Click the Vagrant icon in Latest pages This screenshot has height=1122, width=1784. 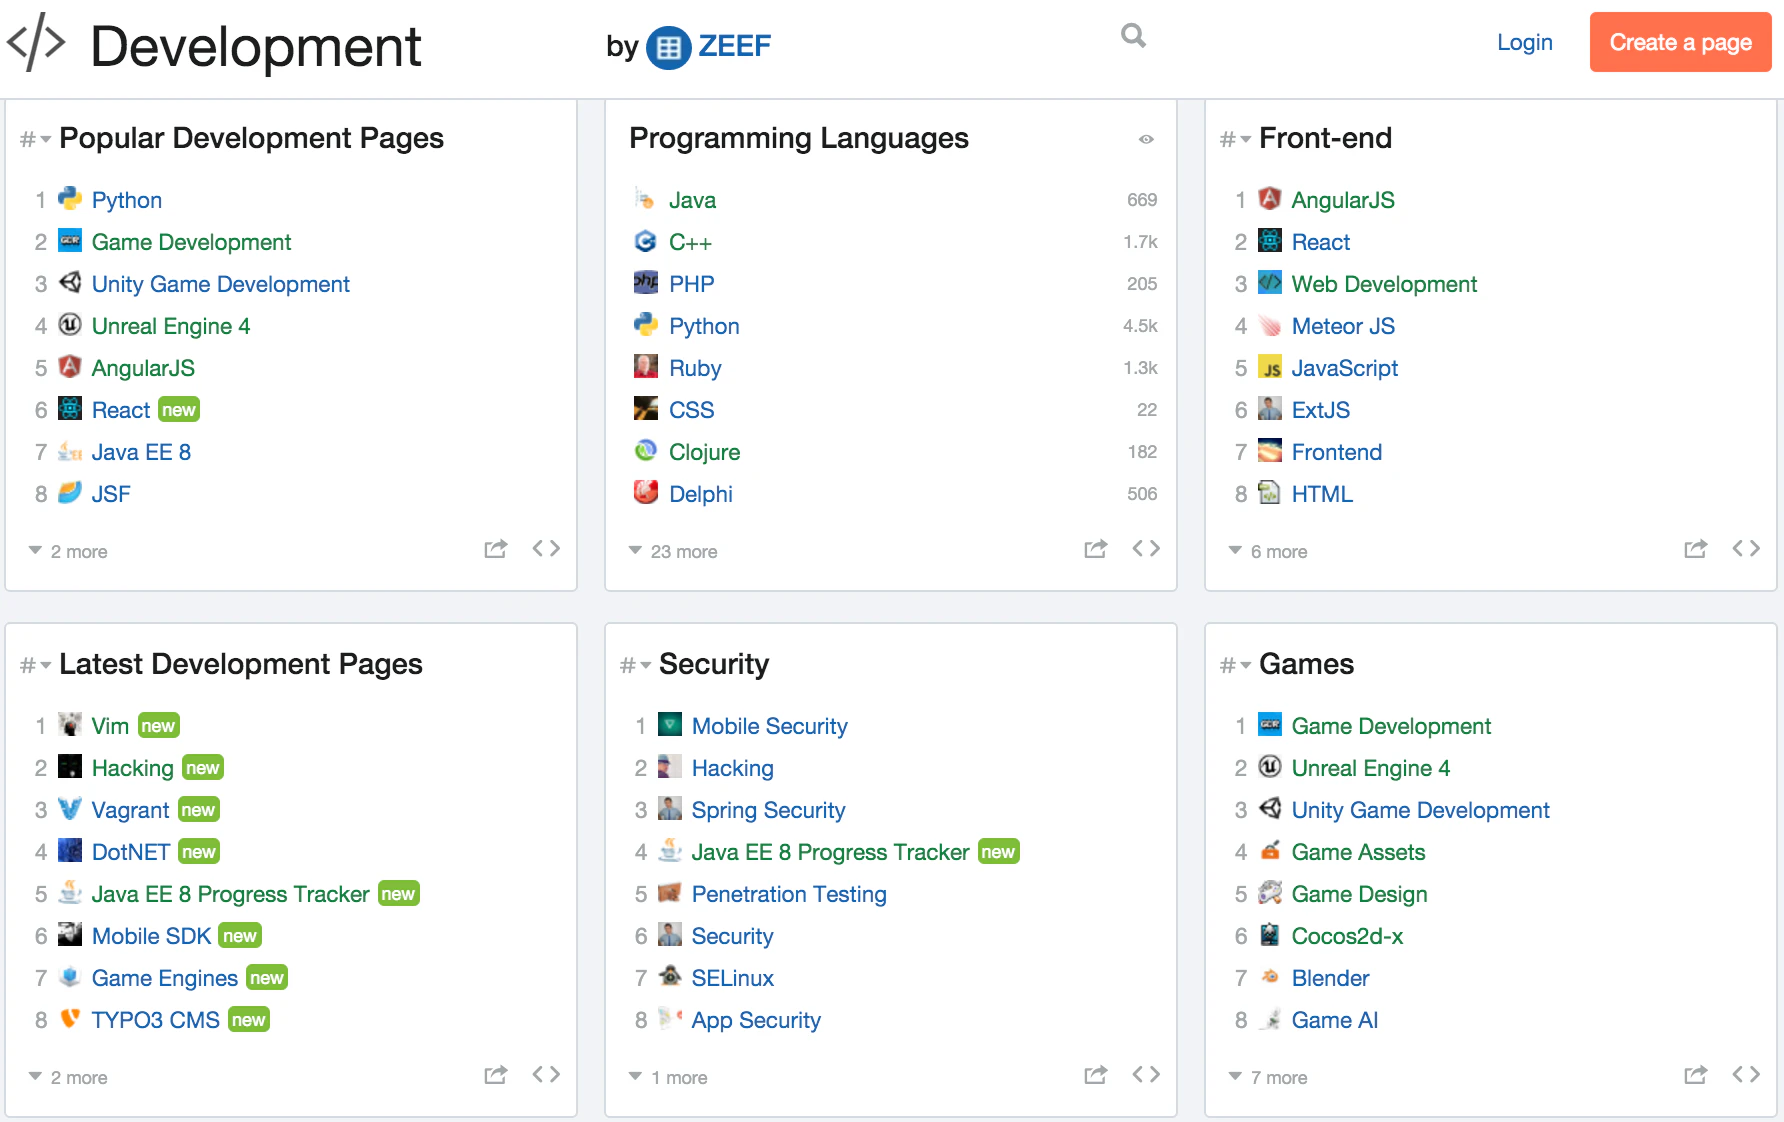pyautogui.click(x=70, y=808)
